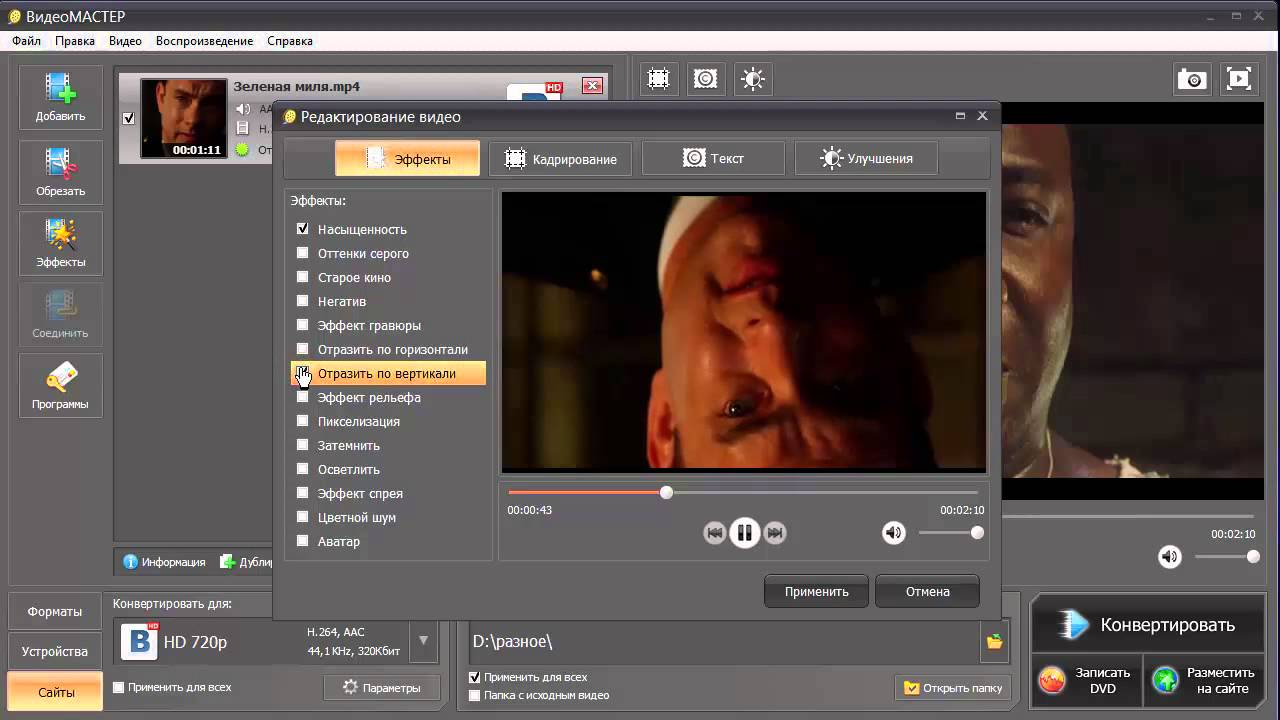
Task: Switch to the Текст tab
Action: coord(713,158)
